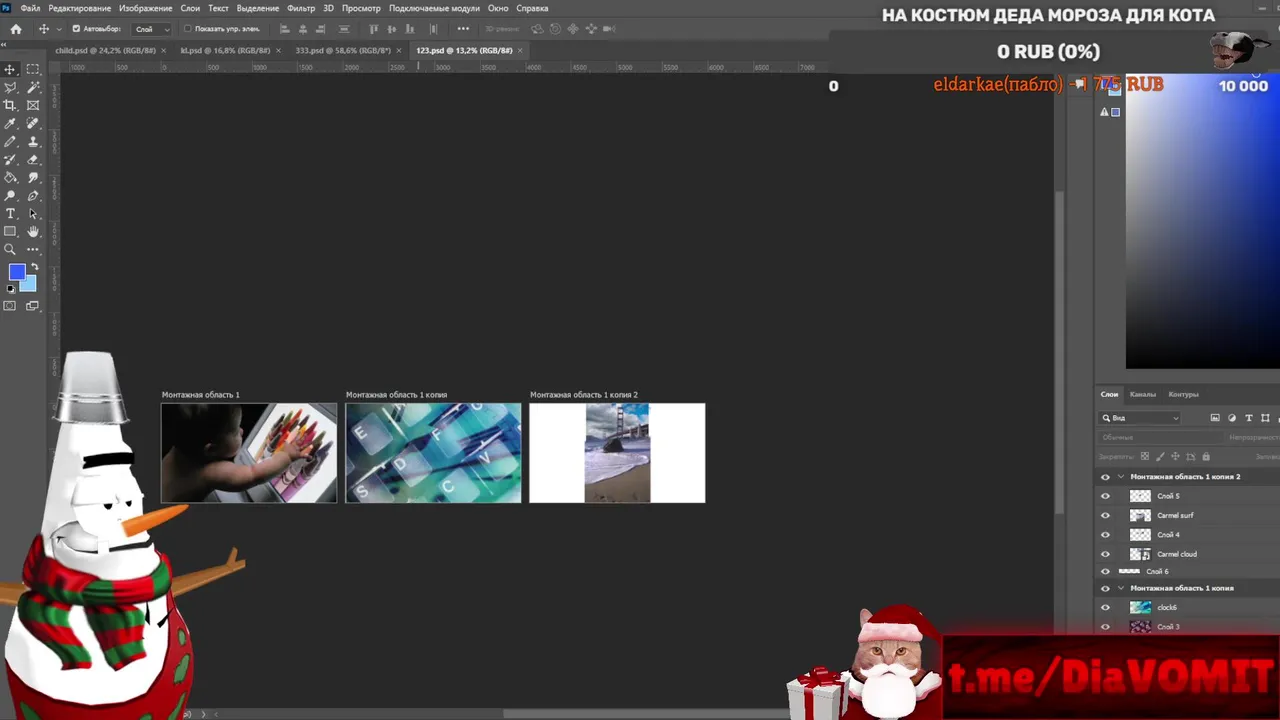Collapse Монтажная область 1 копия 2 group
Screen dimensions: 1280x720
click(1121, 477)
